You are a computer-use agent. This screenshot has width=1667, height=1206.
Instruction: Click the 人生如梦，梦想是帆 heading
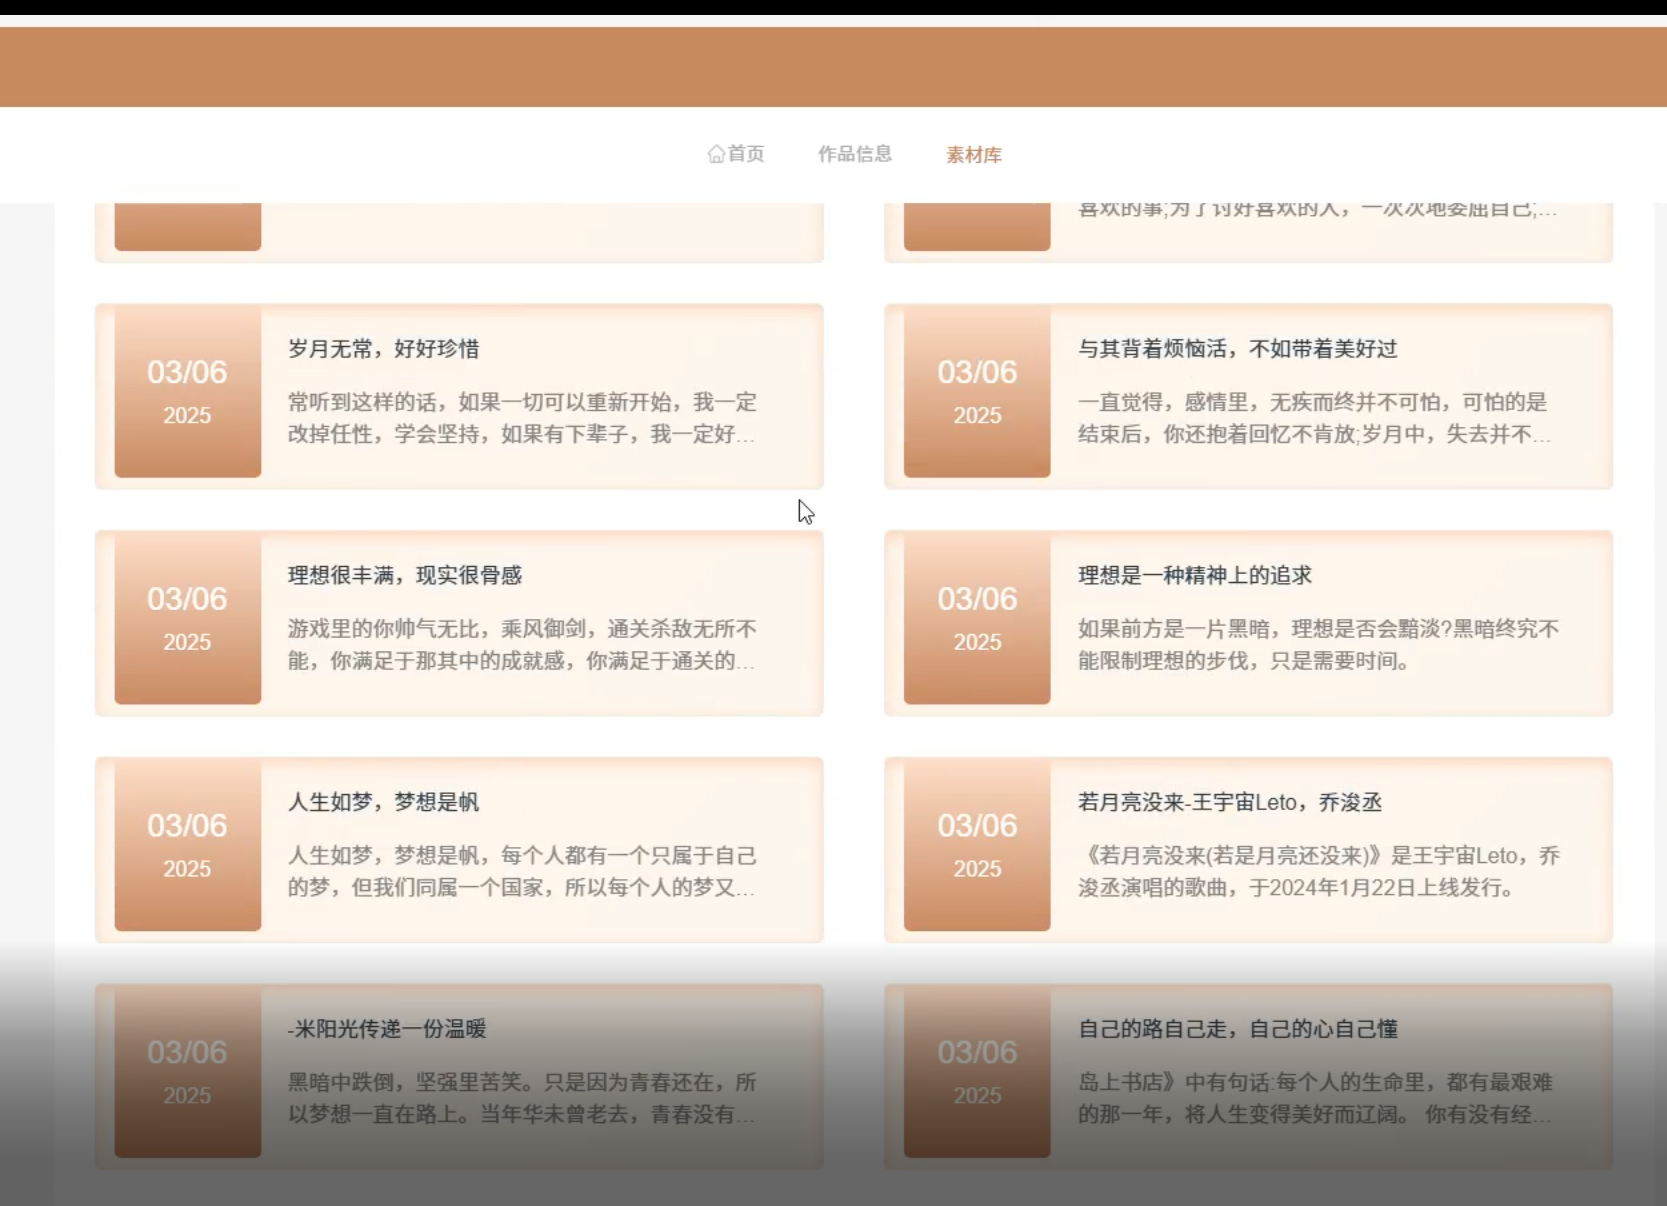[x=383, y=802]
